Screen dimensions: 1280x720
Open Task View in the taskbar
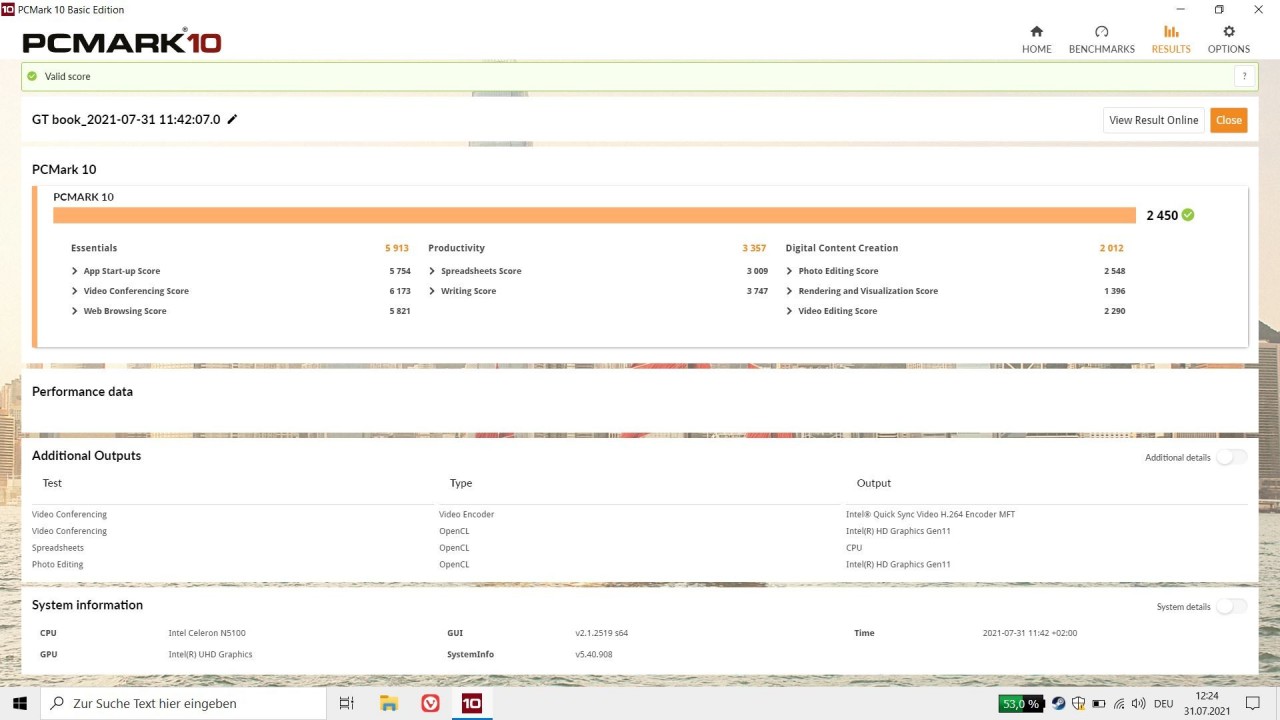click(x=347, y=703)
